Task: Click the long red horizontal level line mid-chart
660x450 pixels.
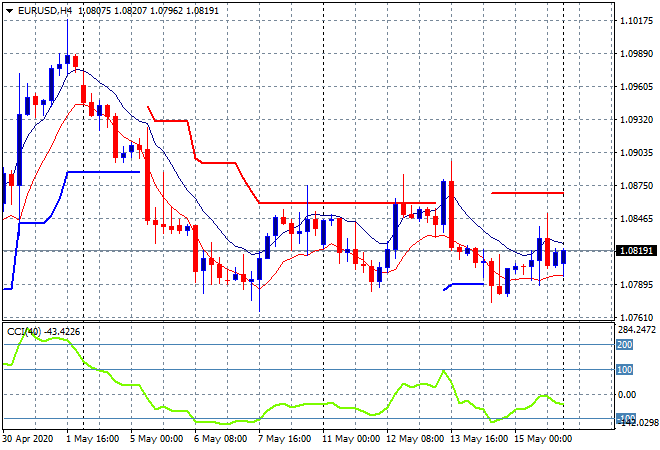Action: pos(347,203)
